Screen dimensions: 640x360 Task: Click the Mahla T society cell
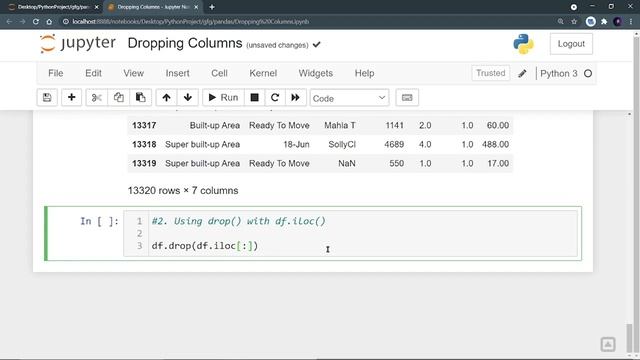point(340,125)
